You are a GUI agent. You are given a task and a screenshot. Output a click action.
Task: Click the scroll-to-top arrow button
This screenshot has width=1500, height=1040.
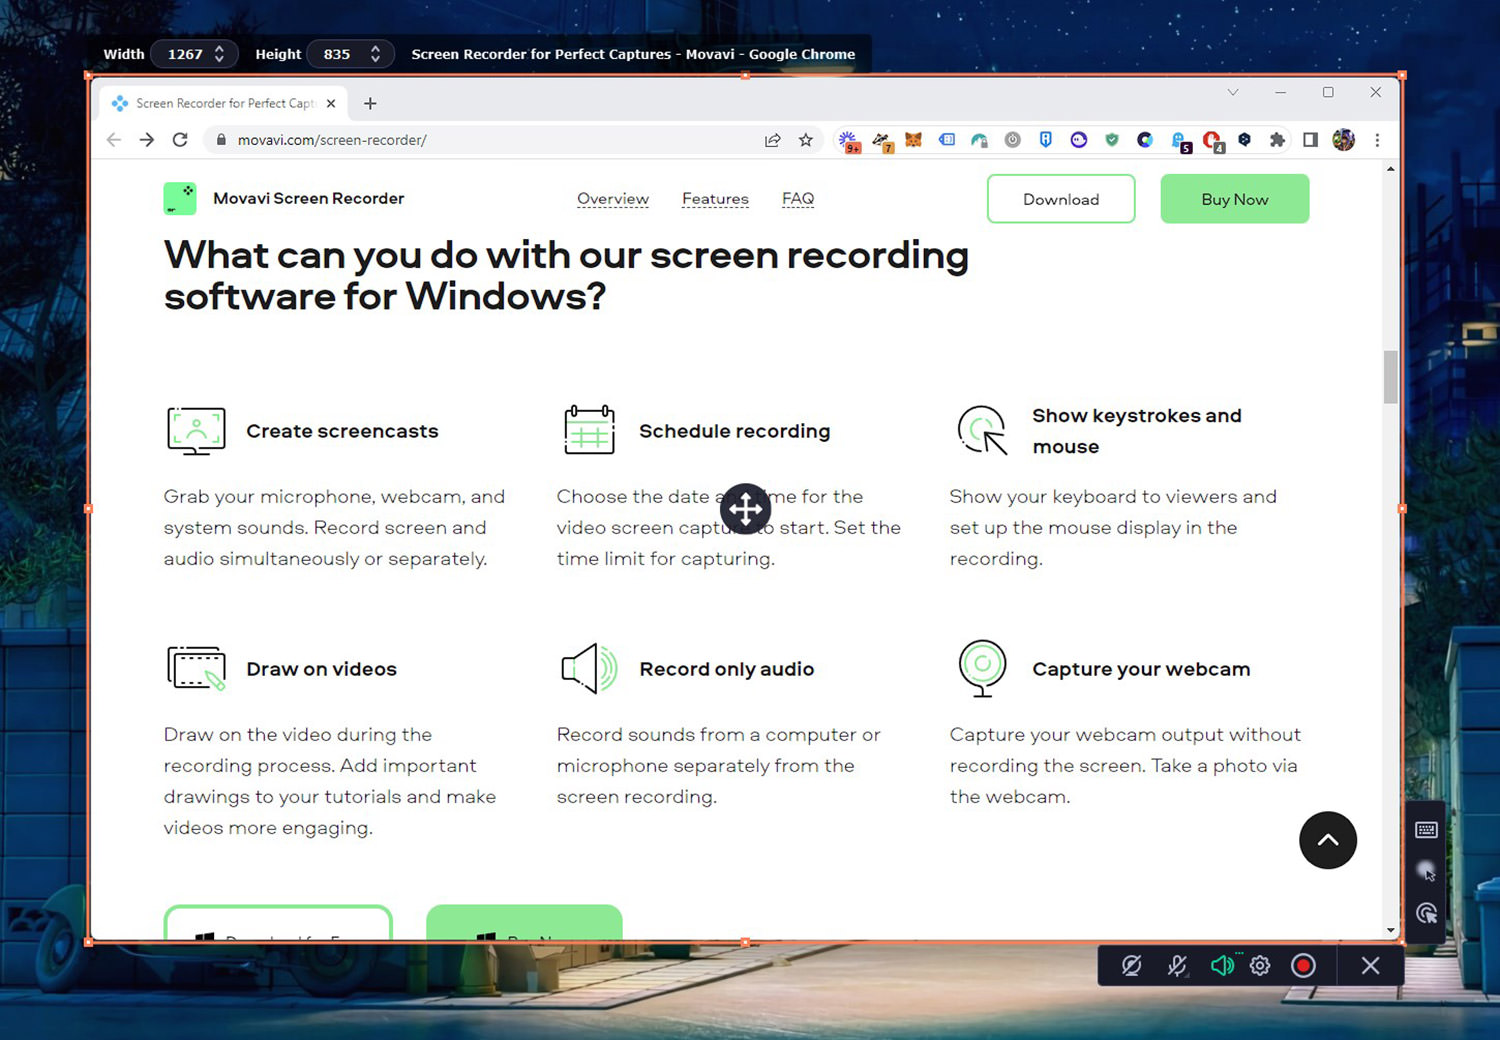click(1328, 840)
